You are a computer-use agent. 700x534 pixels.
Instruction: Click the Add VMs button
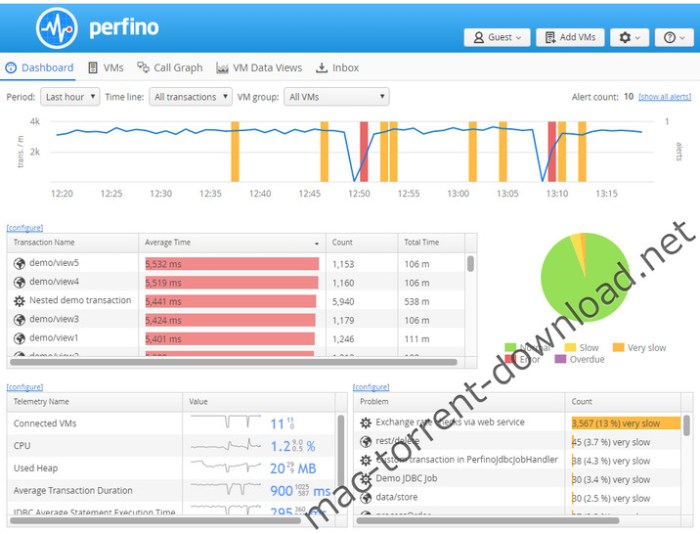coord(570,38)
